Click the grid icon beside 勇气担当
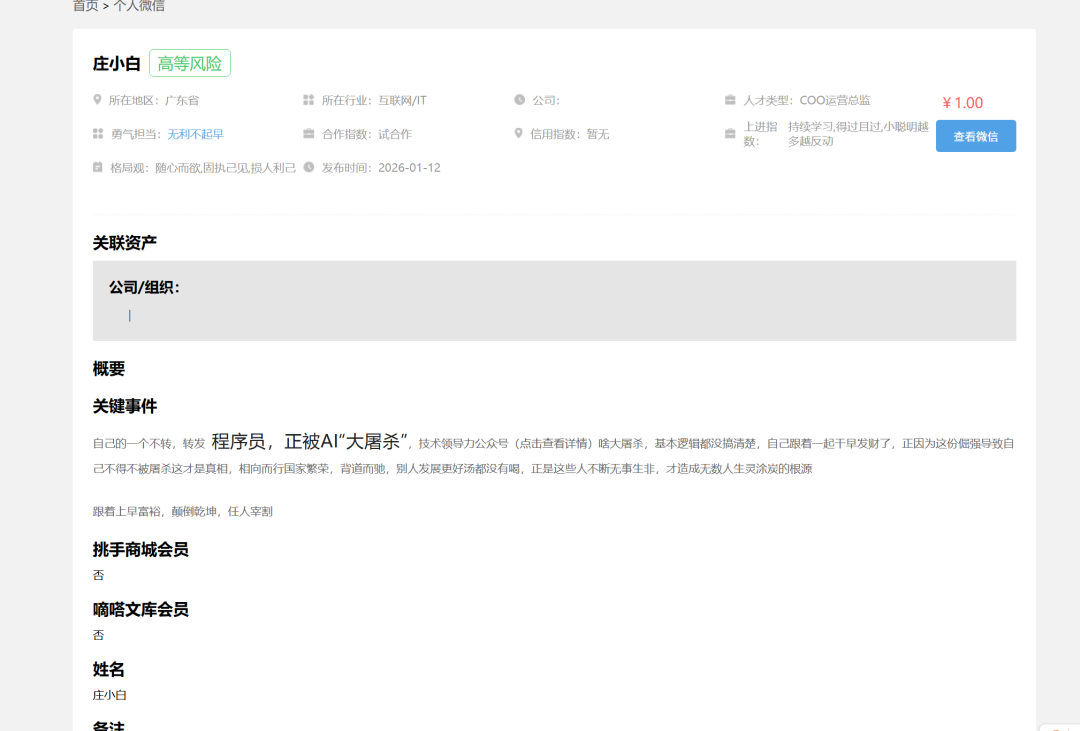Image resolution: width=1080 pixels, height=731 pixels. (x=97, y=133)
